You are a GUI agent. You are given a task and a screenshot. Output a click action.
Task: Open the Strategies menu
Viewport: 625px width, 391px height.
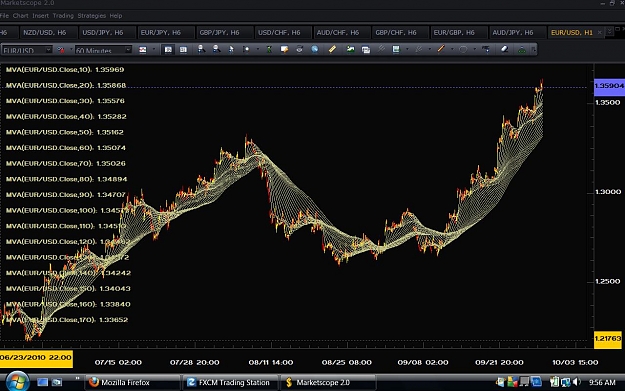[92, 16]
